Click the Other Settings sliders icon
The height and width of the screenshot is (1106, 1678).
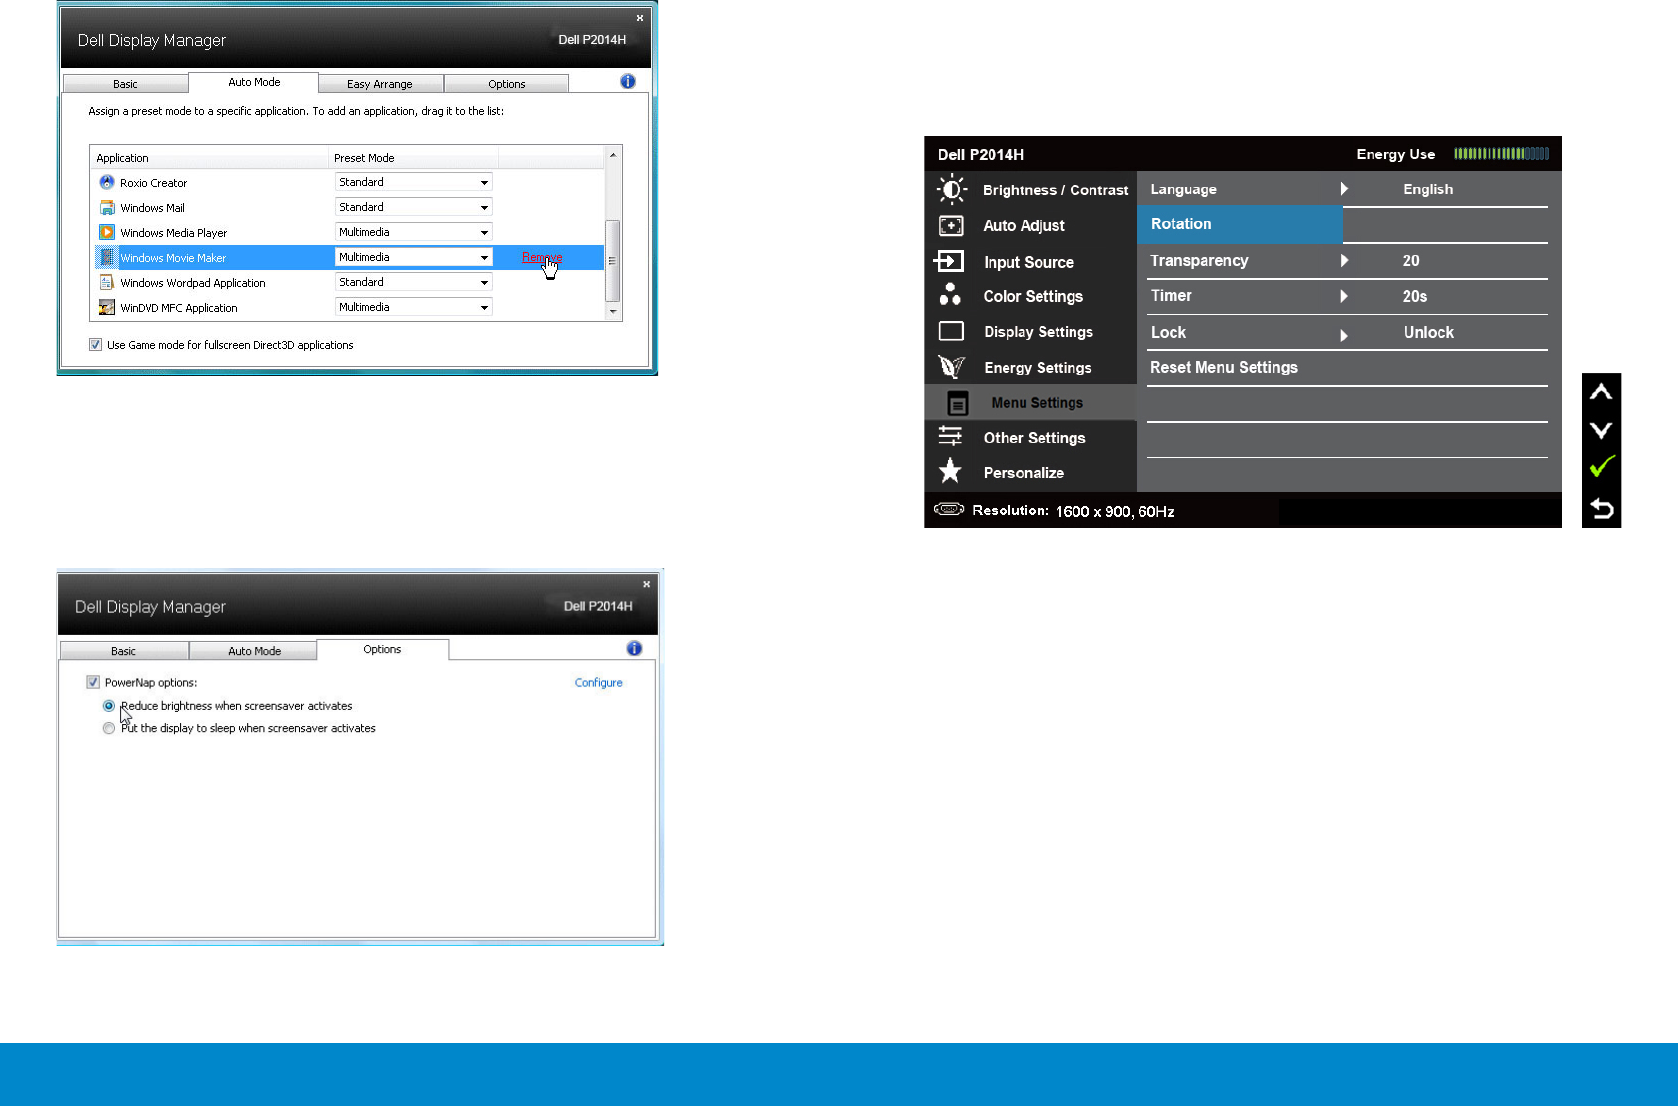[950, 437]
